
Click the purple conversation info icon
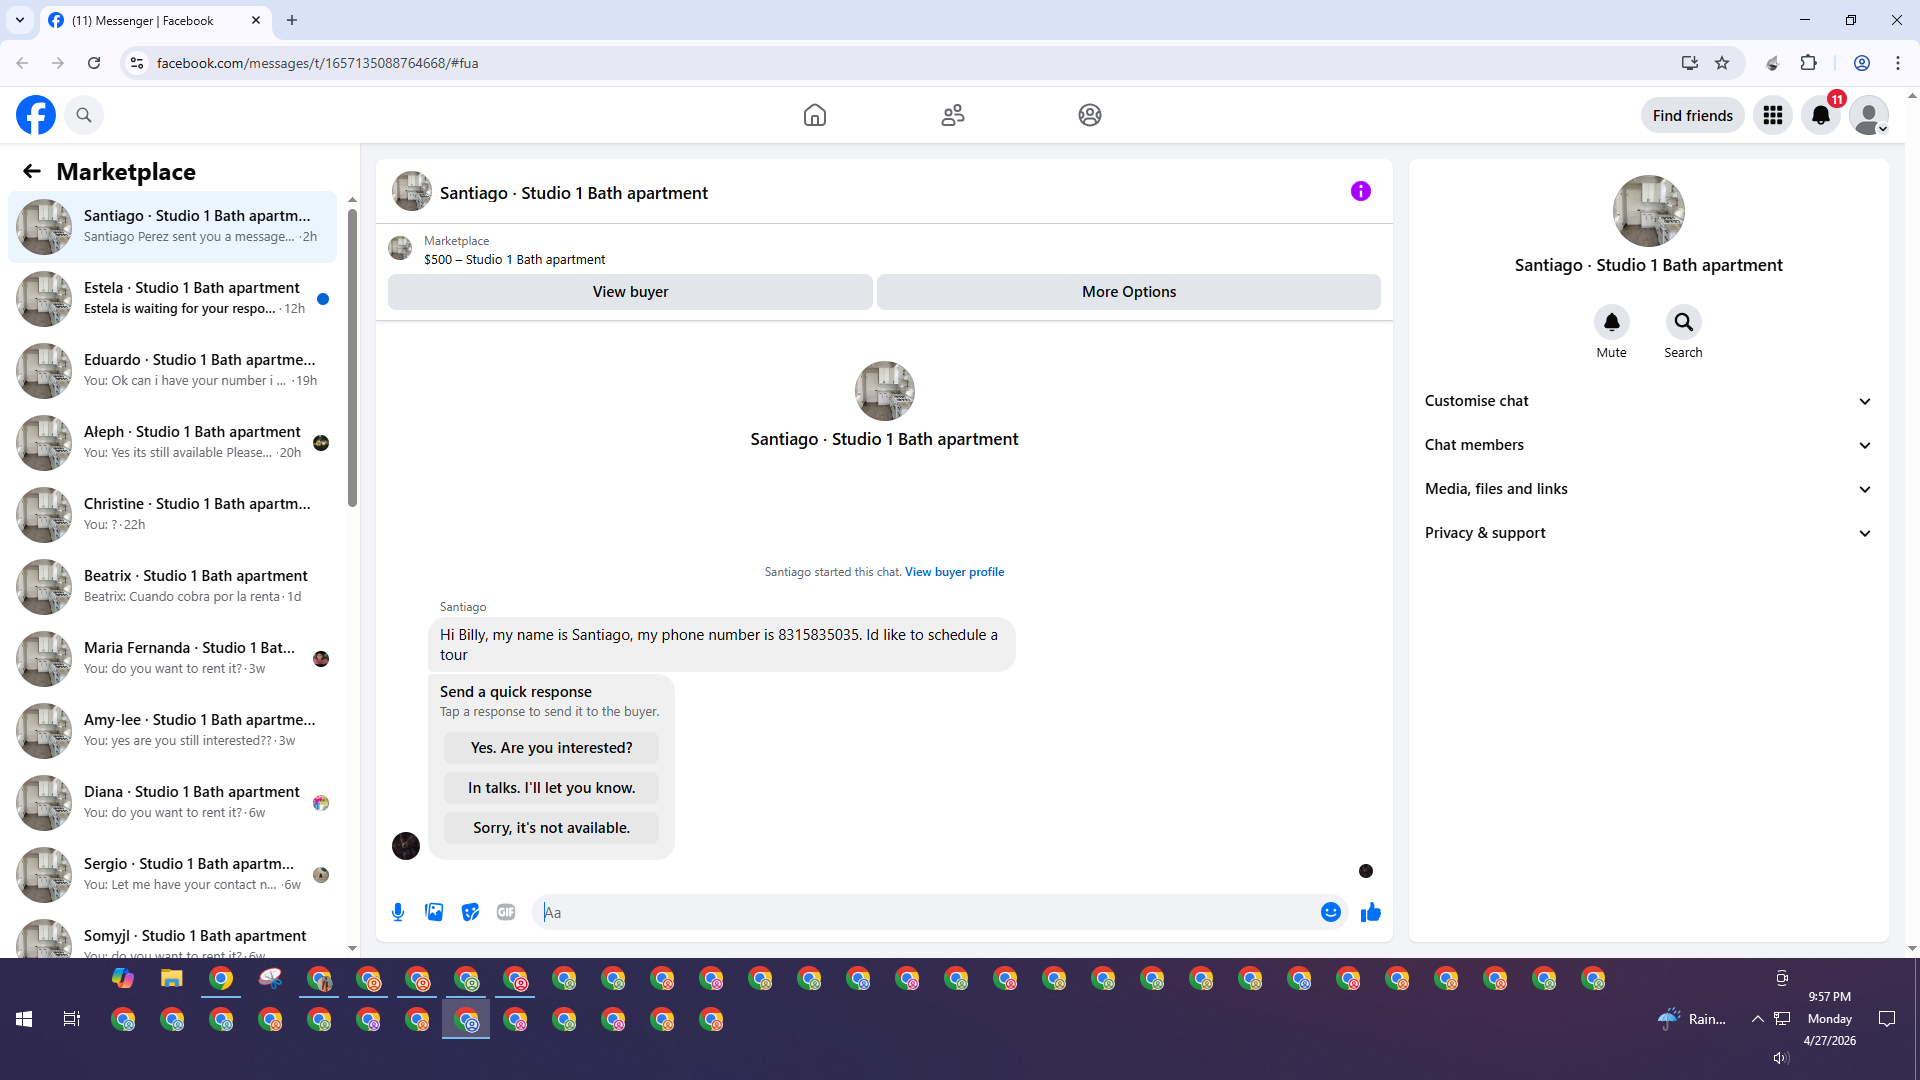pyautogui.click(x=1360, y=191)
